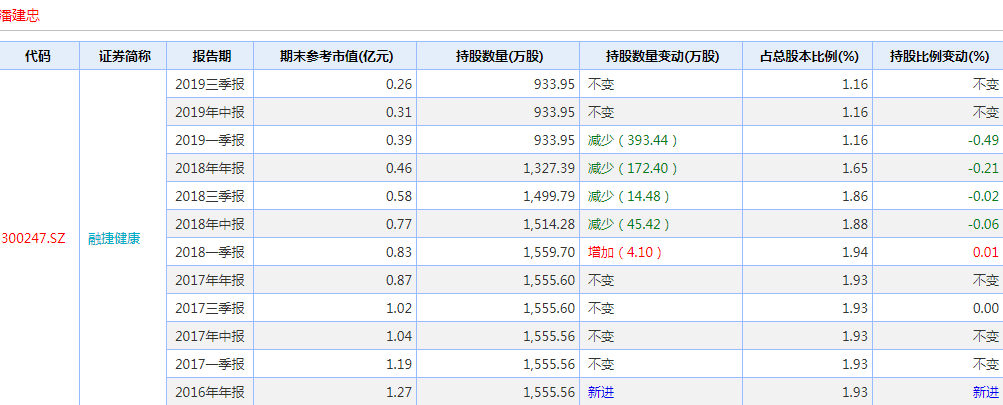The height and width of the screenshot is (405, 1003).
Task: Select the 减少 ( 45.42 ) change cell
Action: [x=661, y=224]
